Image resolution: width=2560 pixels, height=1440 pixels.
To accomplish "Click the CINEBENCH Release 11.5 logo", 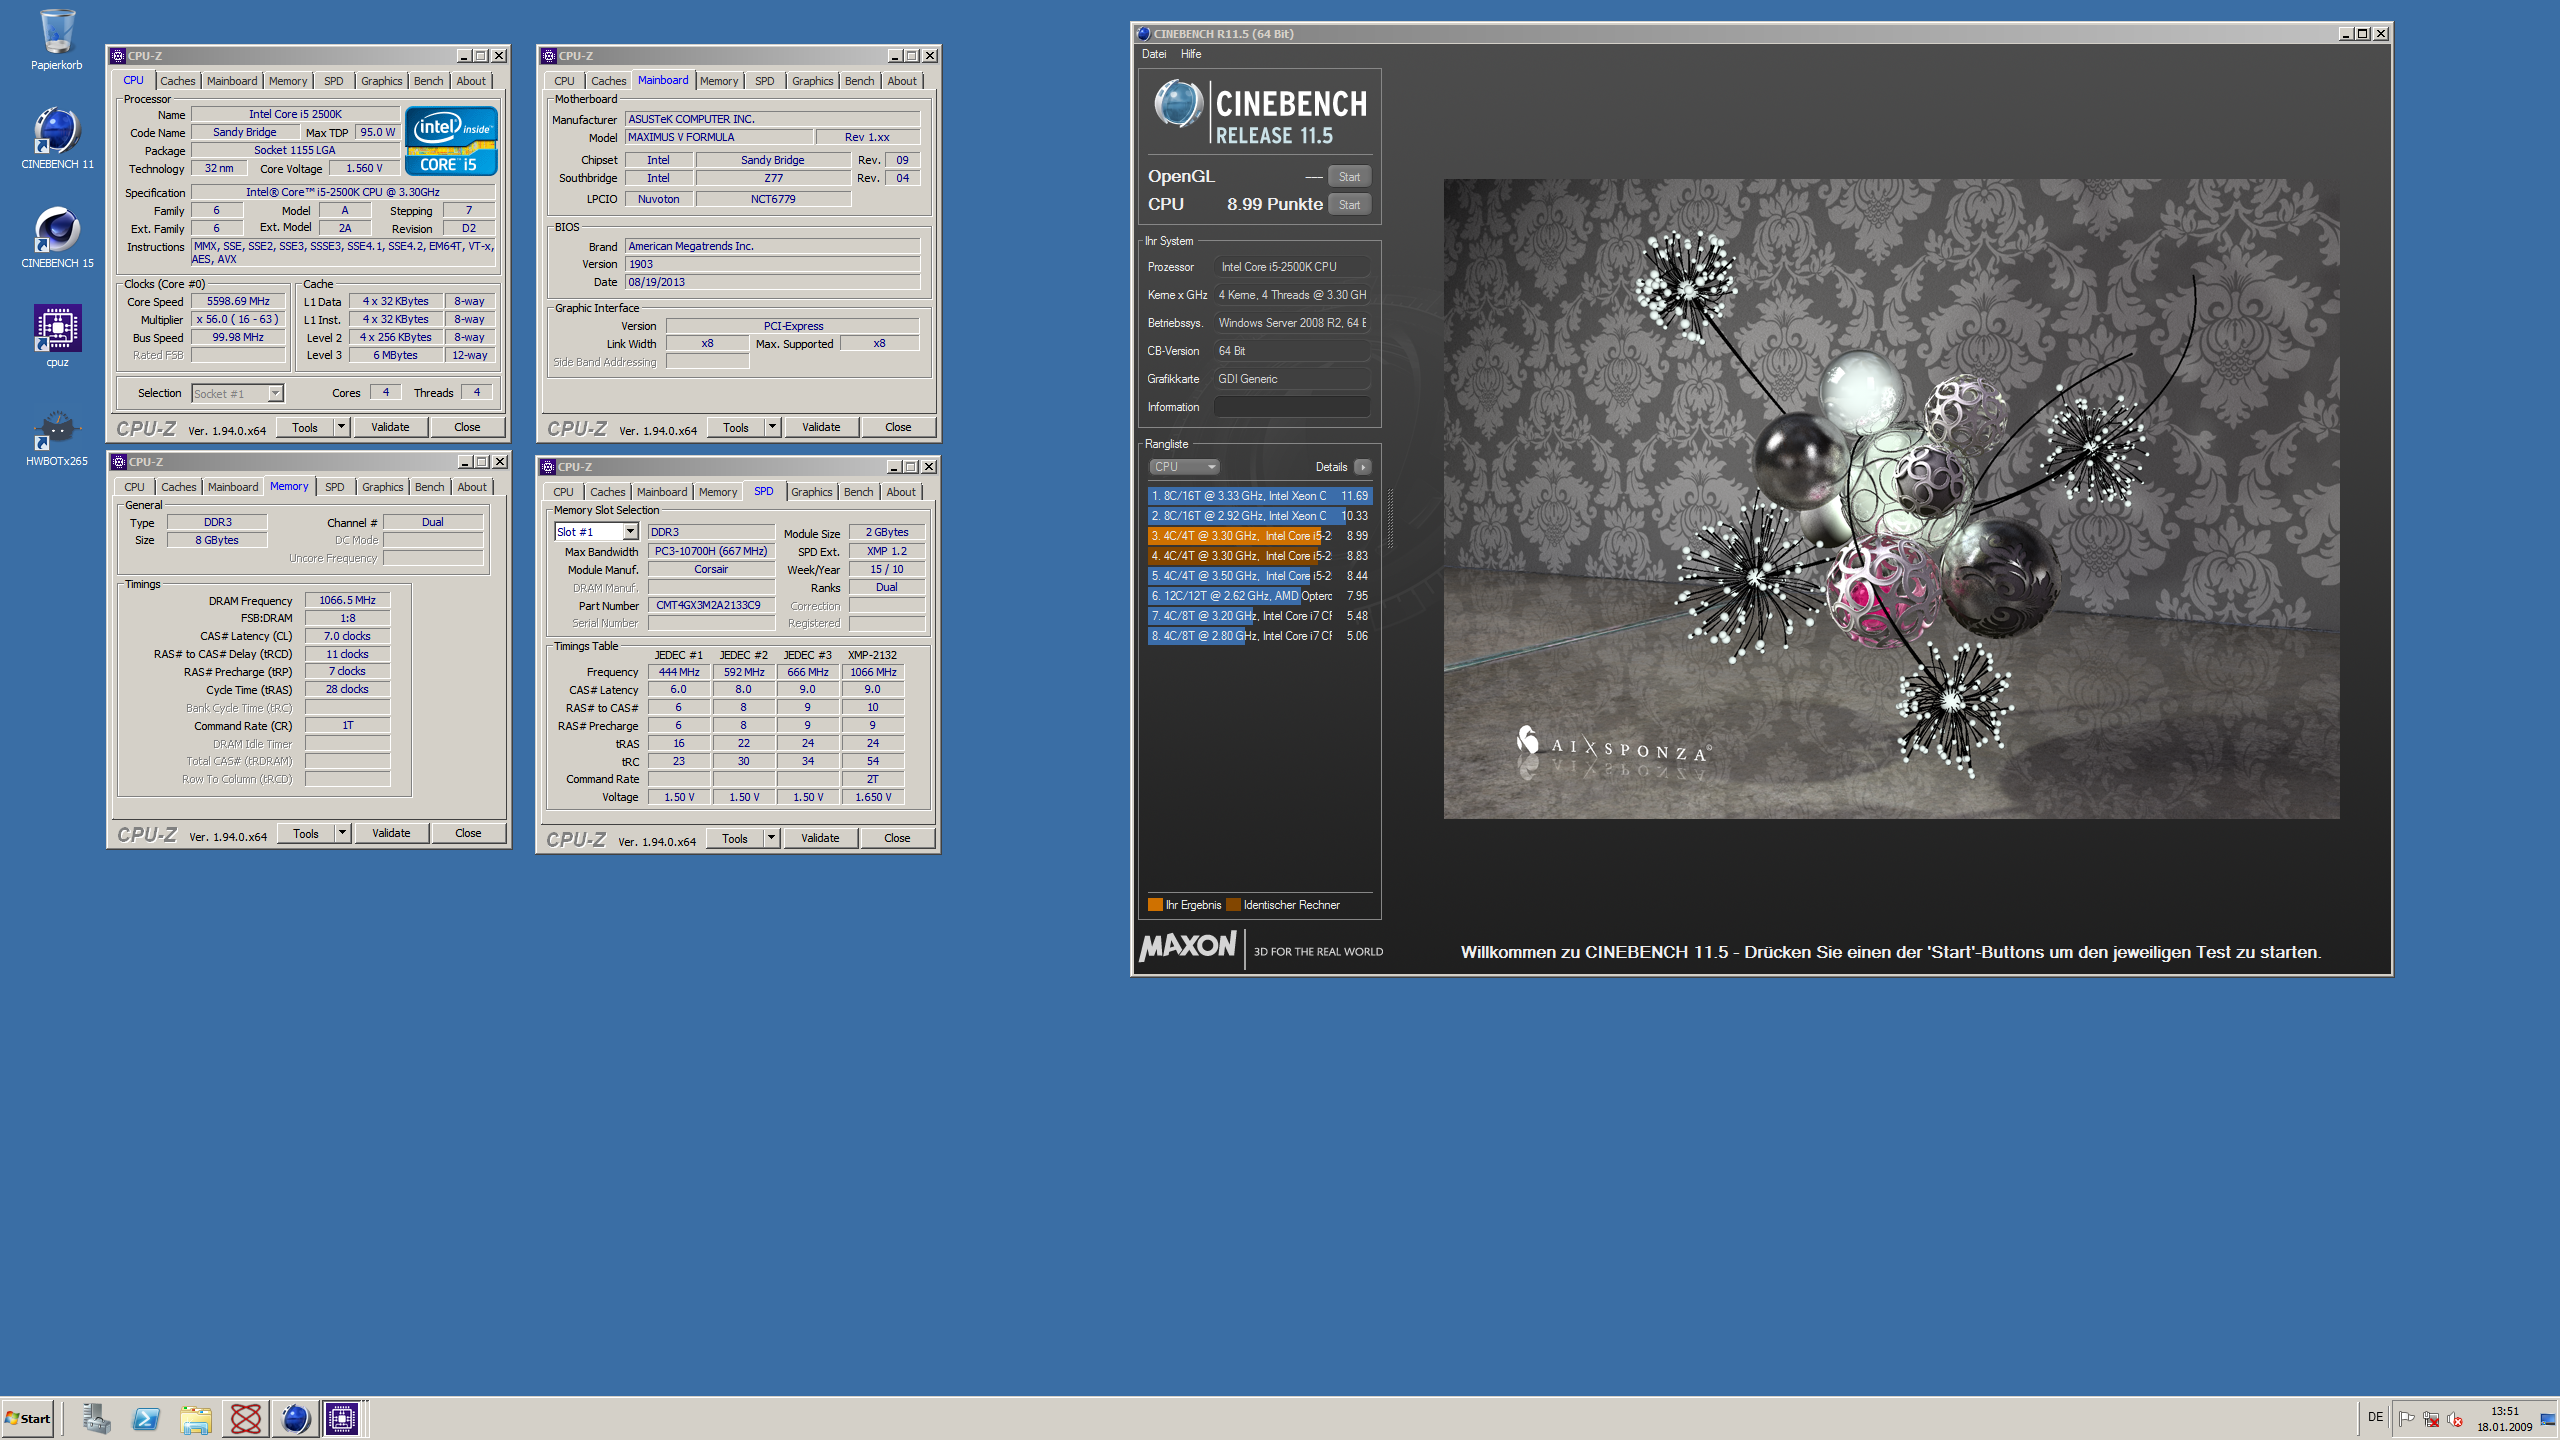I will click(1260, 112).
